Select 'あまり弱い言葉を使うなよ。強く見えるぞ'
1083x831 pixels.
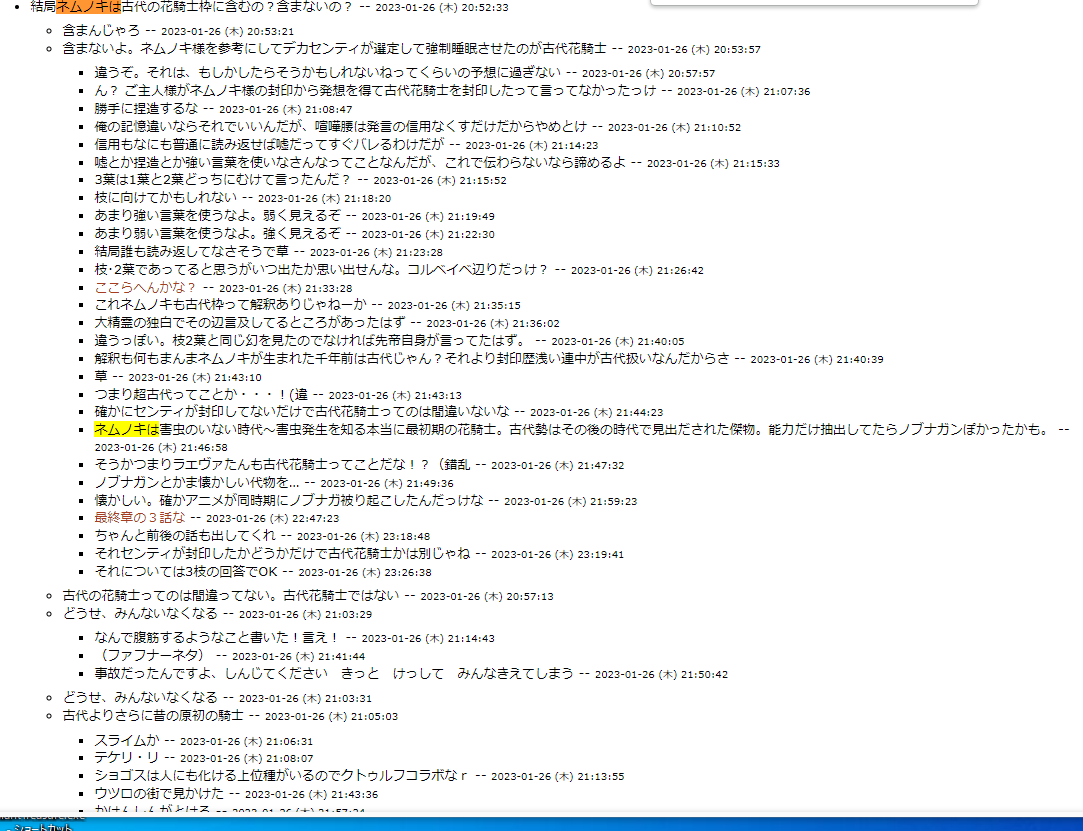click(218, 233)
